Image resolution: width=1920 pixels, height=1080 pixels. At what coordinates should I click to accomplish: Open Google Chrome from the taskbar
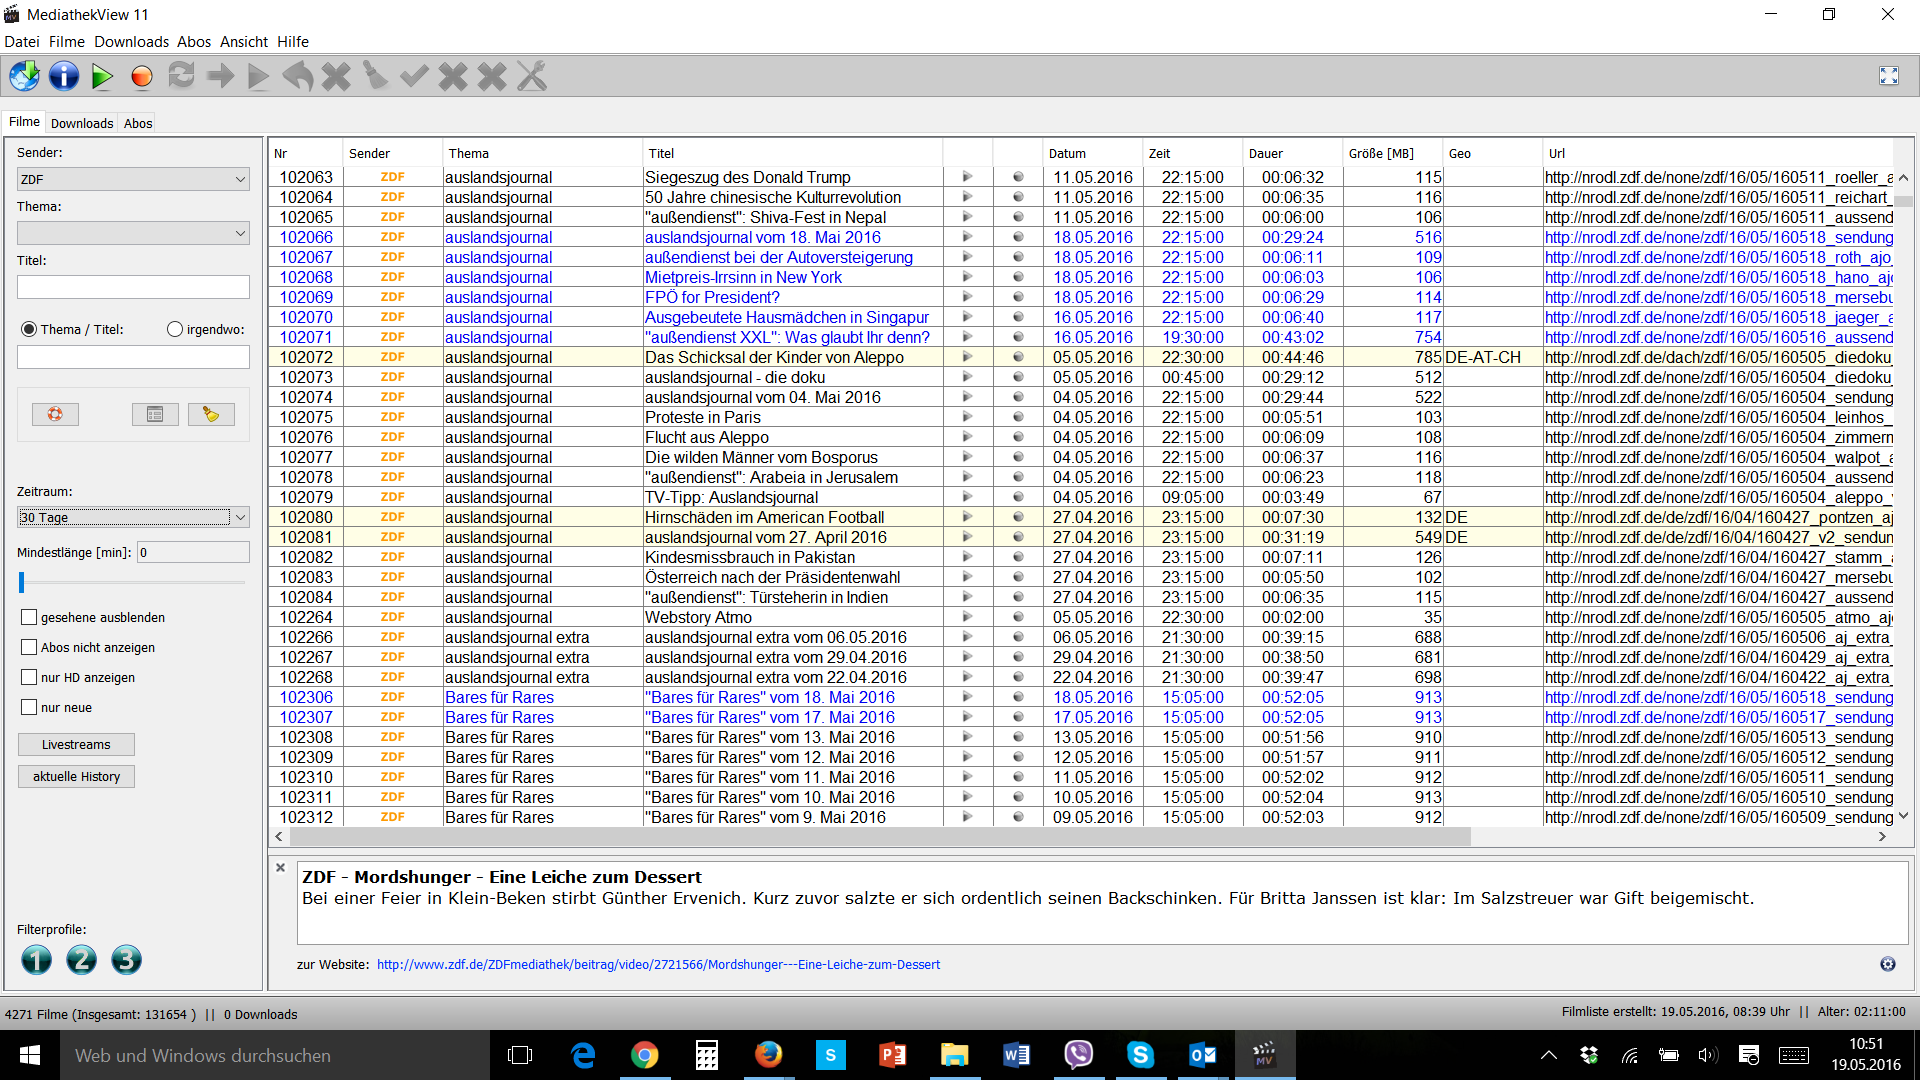[x=644, y=1055]
